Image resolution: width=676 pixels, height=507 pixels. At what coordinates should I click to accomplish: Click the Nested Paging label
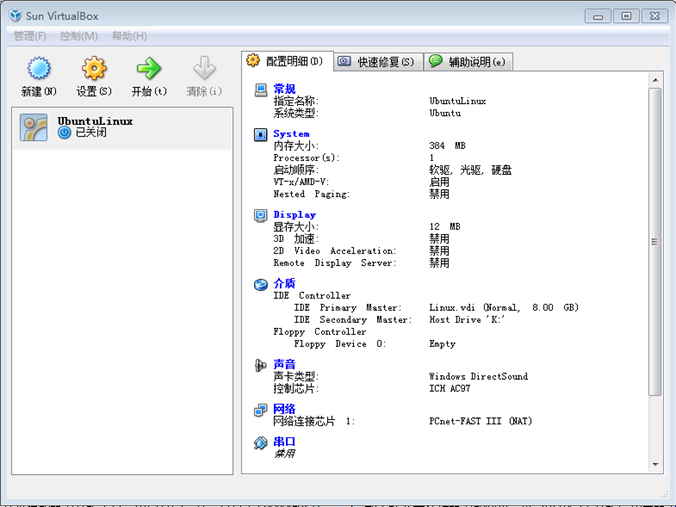point(311,194)
